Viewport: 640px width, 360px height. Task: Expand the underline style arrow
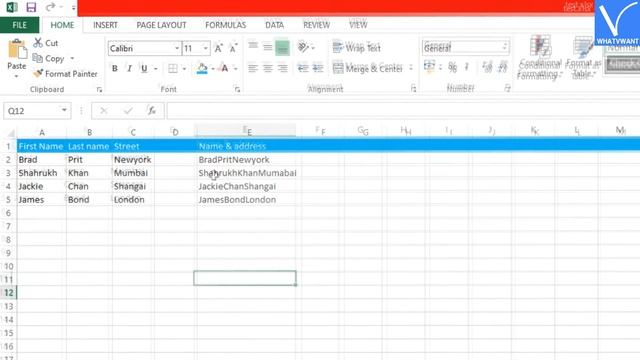156,69
